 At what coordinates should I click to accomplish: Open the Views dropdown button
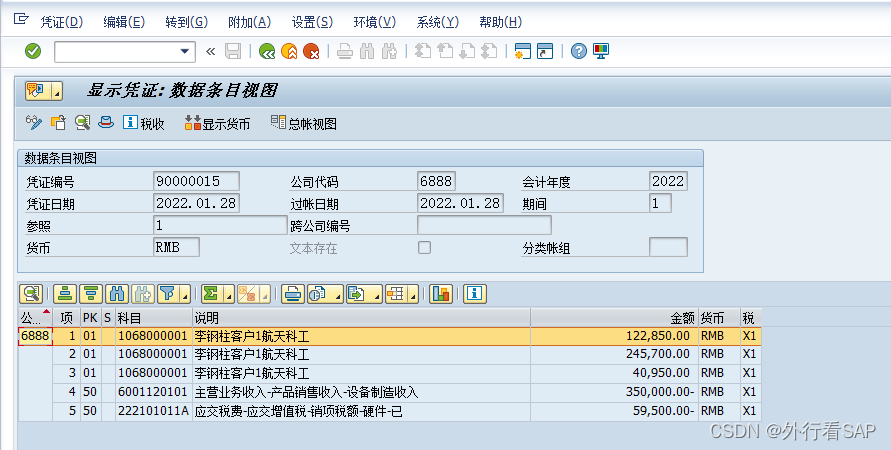[325, 294]
